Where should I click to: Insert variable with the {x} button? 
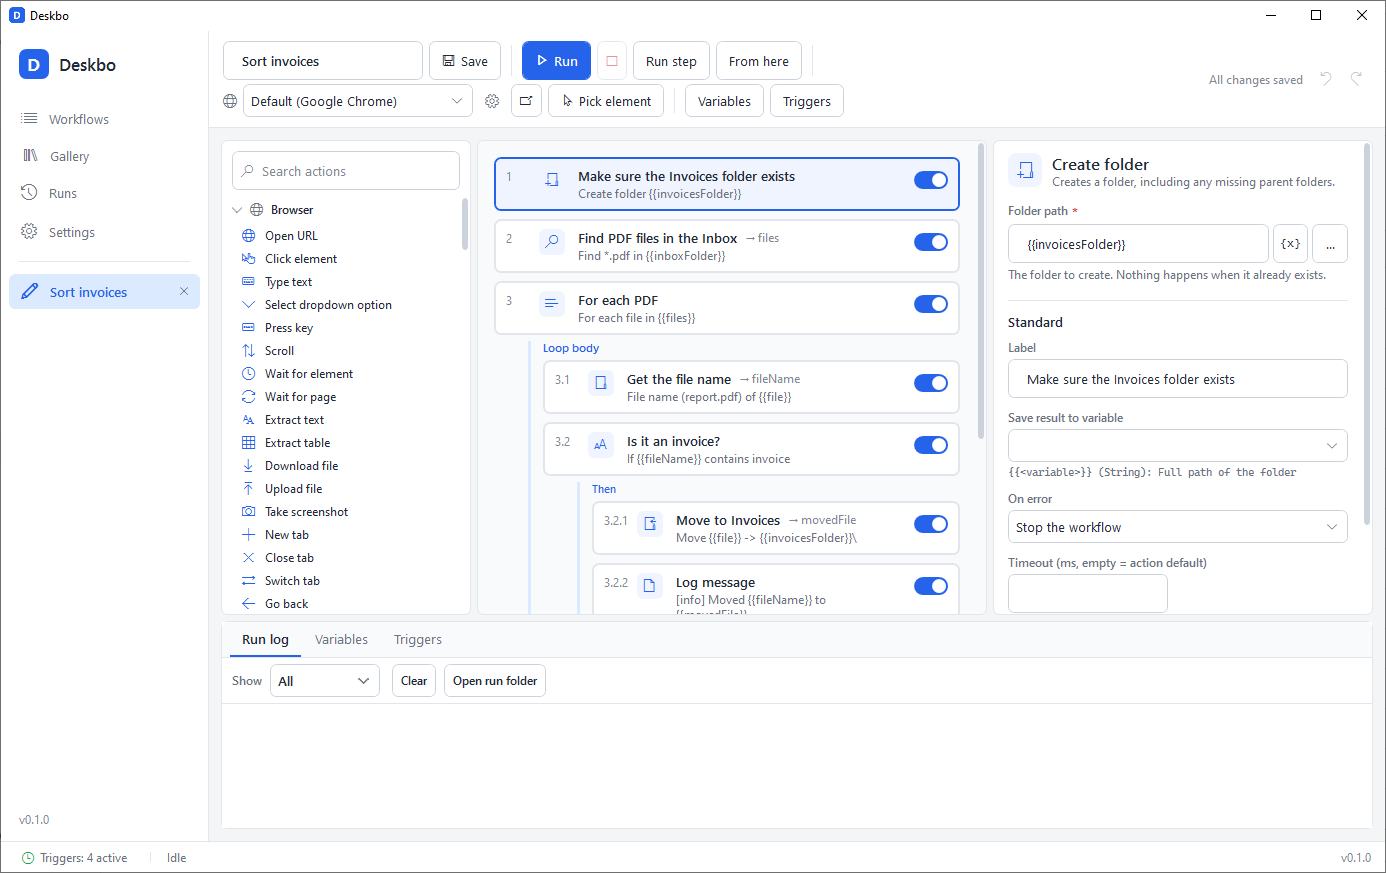1290,244
